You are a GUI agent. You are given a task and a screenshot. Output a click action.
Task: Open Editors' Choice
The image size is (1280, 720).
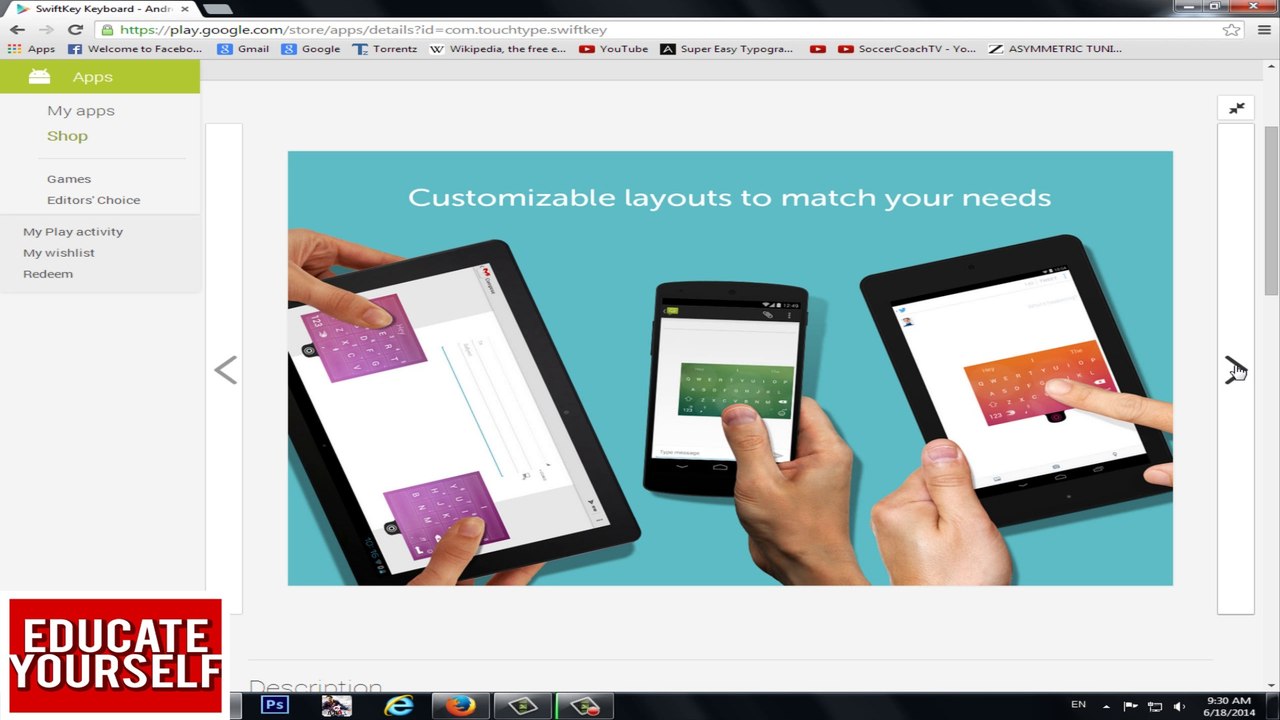coord(94,200)
